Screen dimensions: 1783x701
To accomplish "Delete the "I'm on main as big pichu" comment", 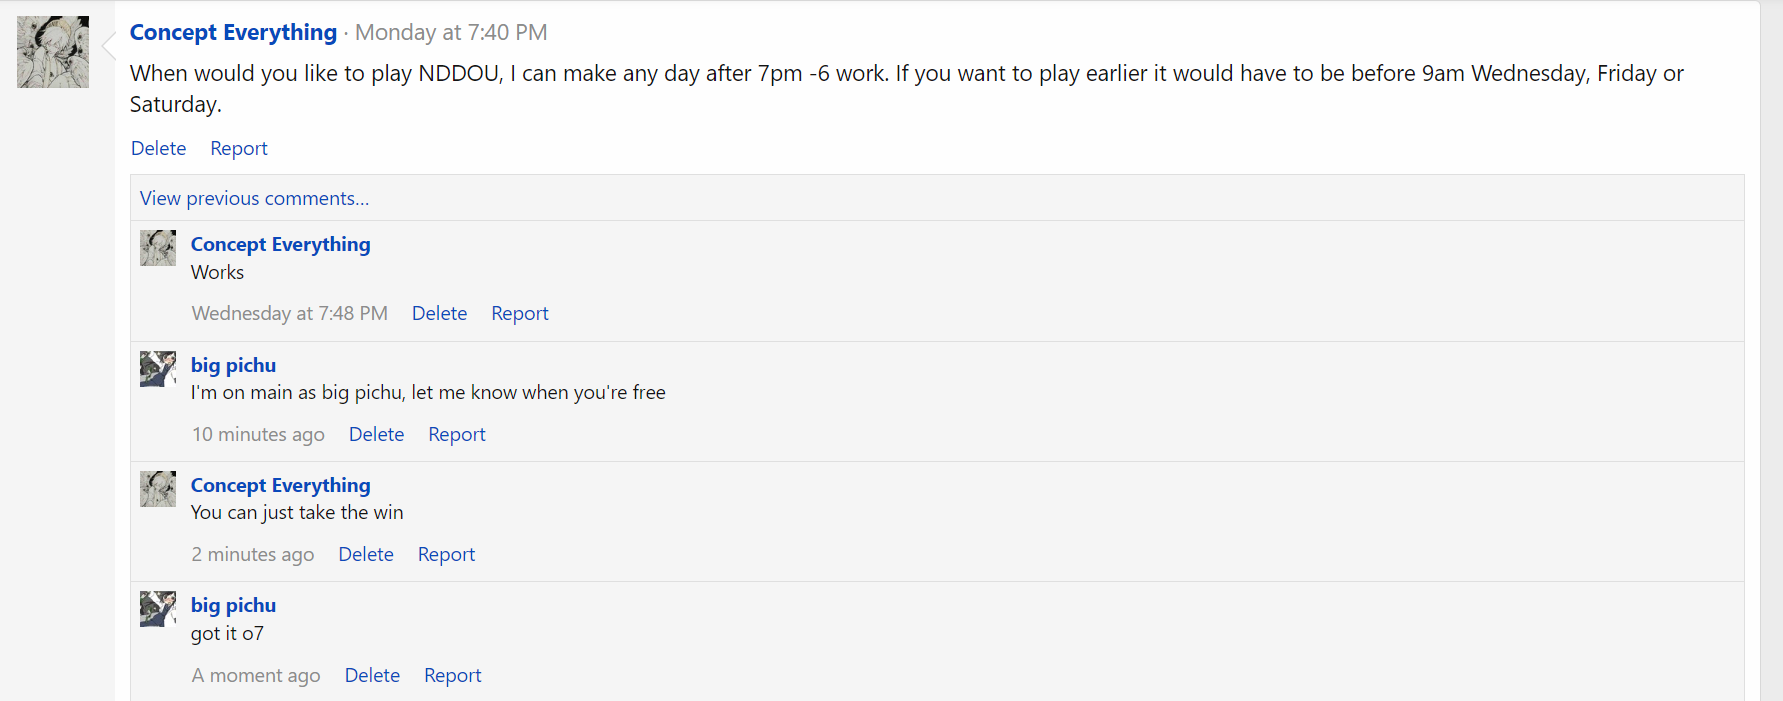I will 376,434.
